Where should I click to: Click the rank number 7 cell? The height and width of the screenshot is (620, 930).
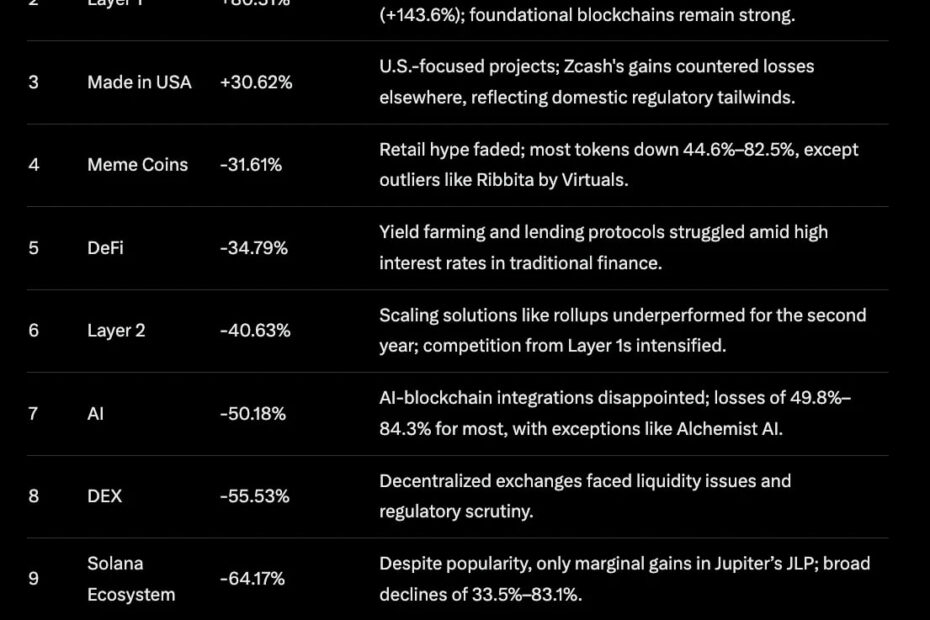tap(33, 413)
